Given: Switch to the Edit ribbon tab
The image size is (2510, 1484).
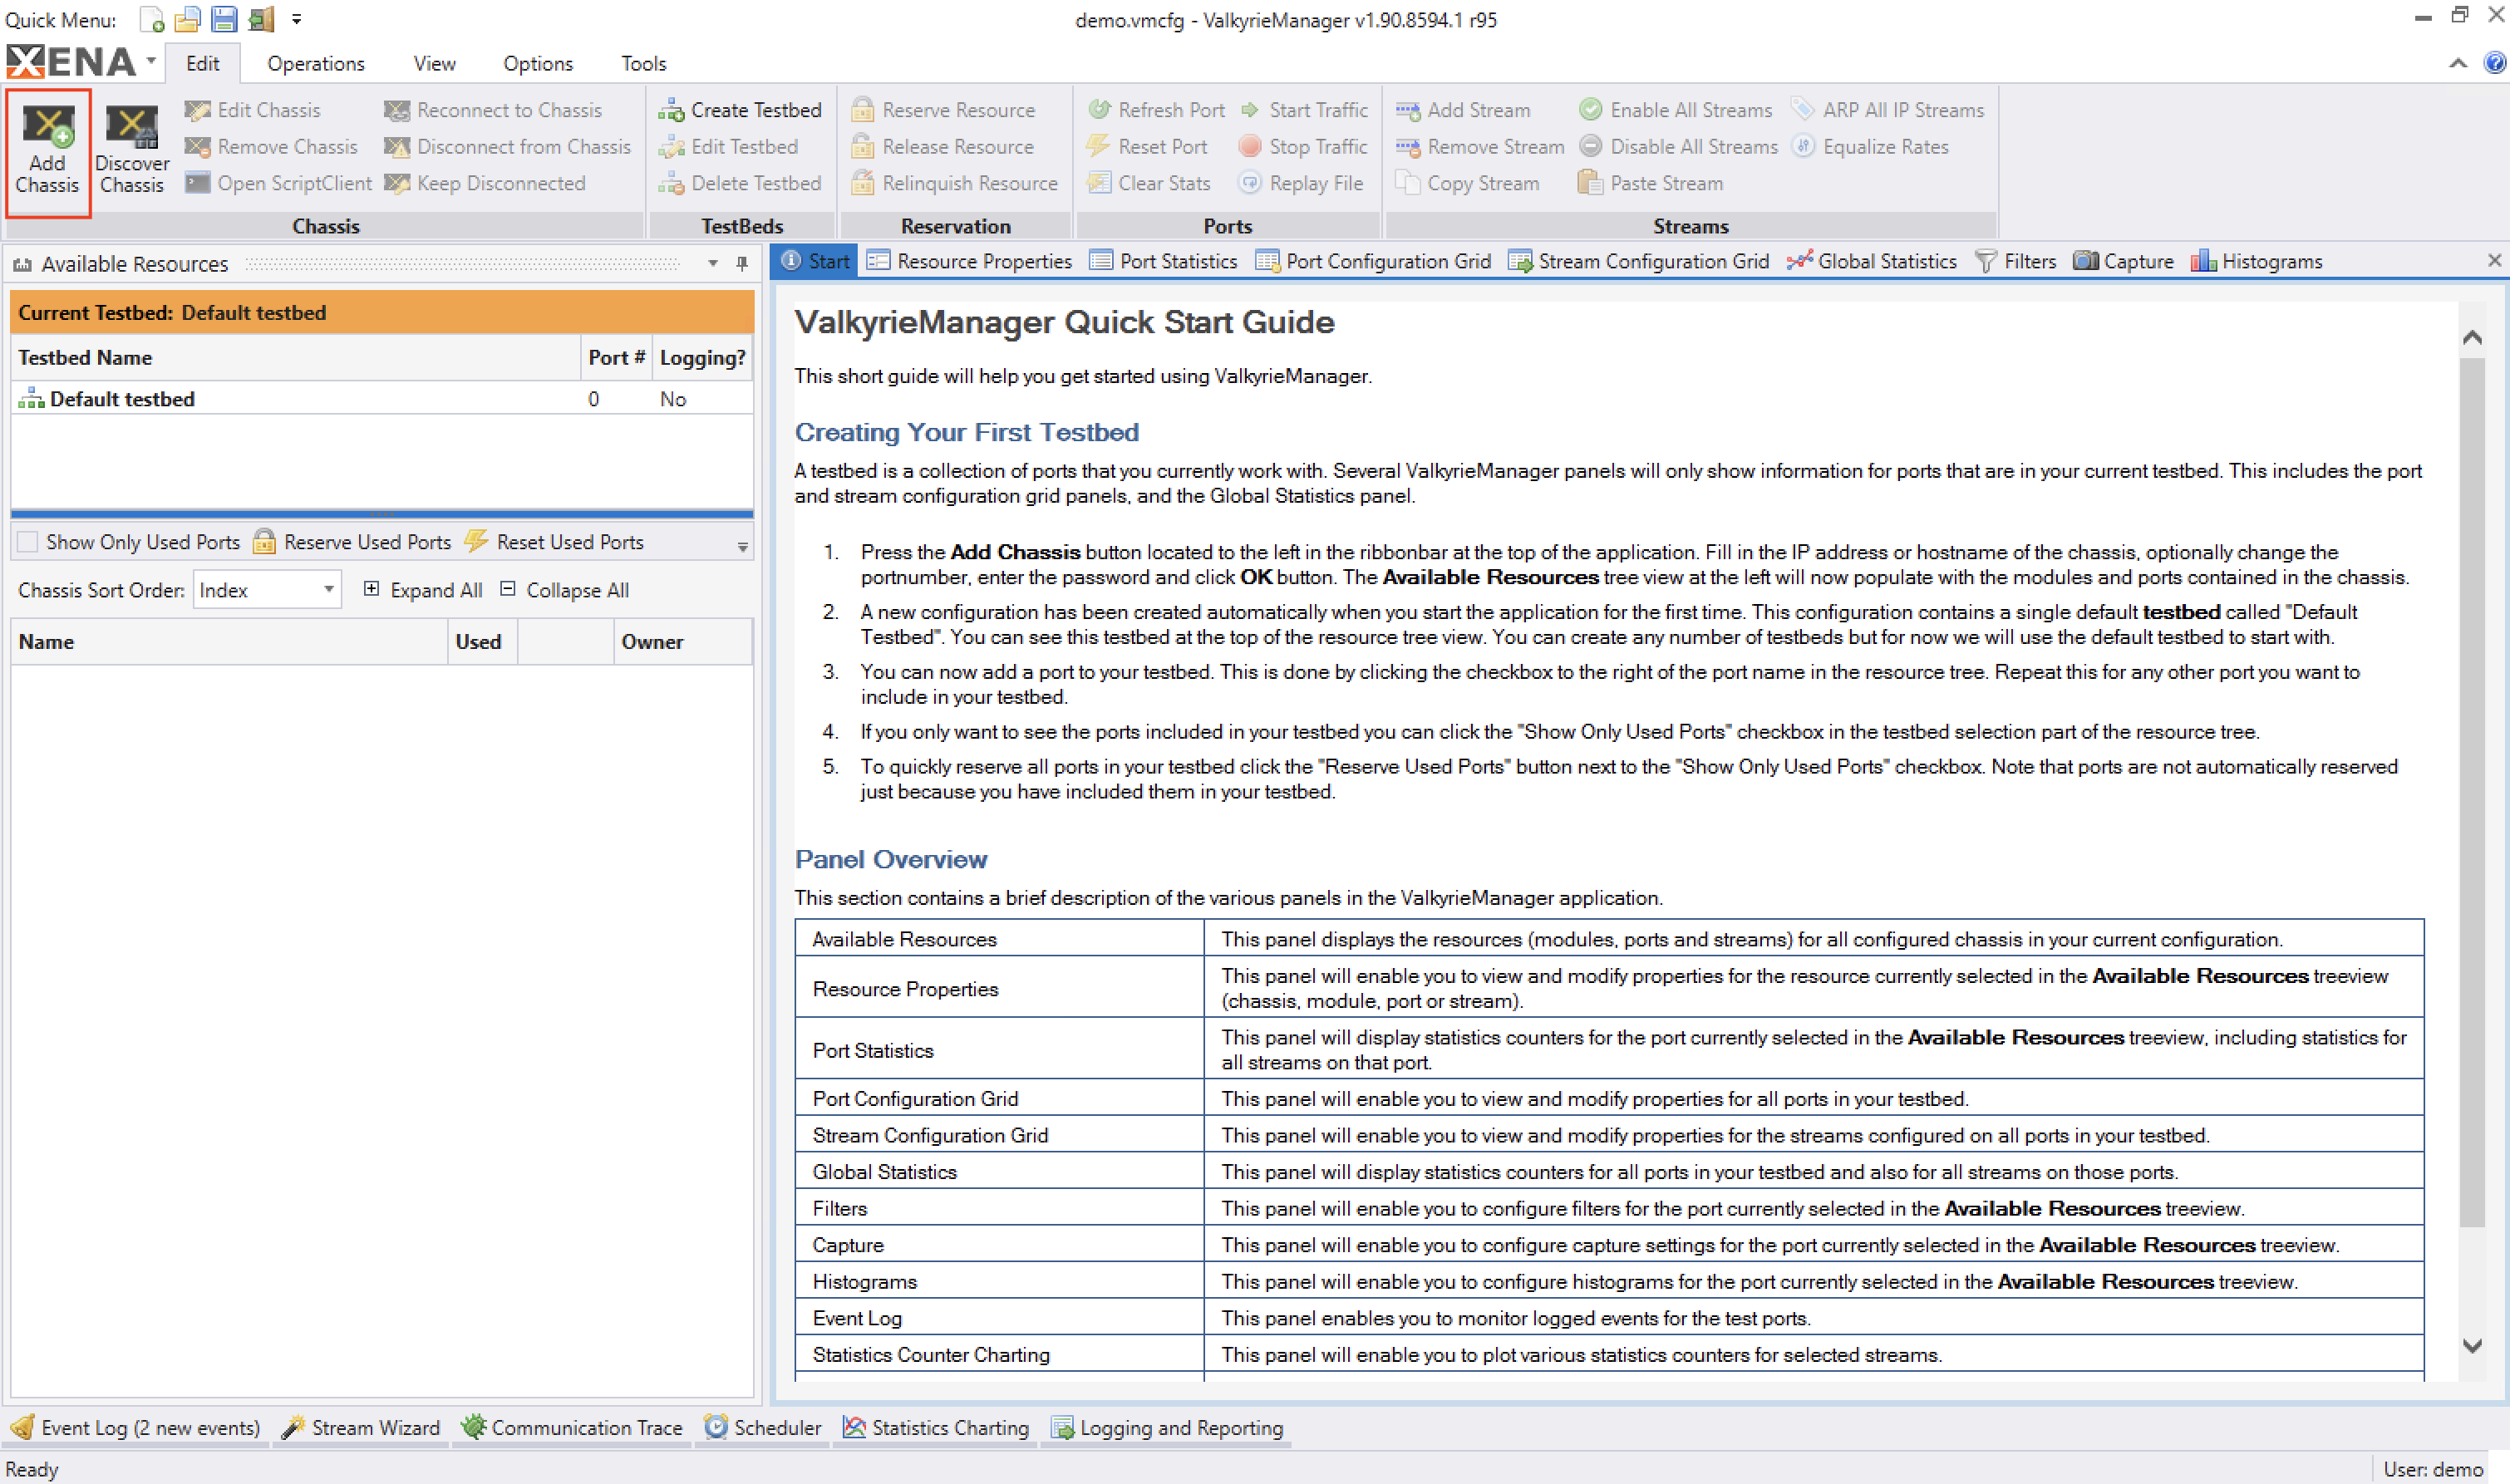Looking at the screenshot, I should tap(202, 63).
